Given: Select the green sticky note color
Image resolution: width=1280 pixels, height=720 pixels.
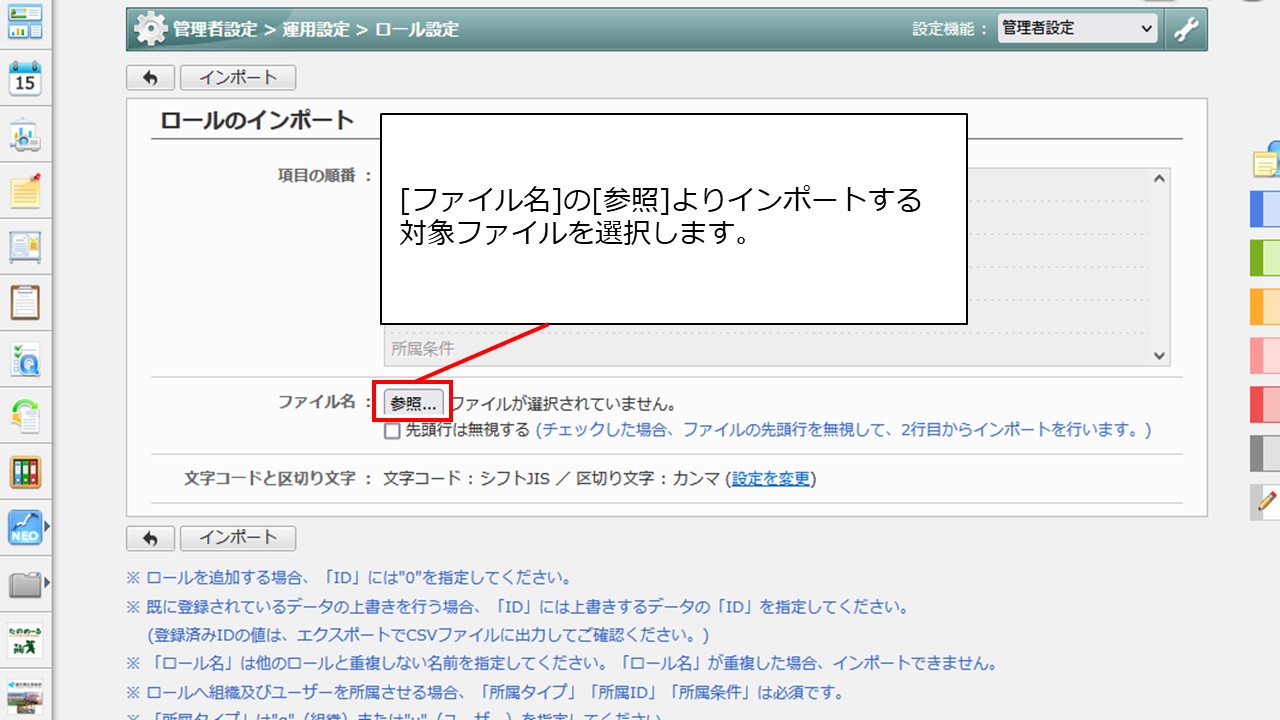Looking at the screenshot, I should [x=1265, y=258].
